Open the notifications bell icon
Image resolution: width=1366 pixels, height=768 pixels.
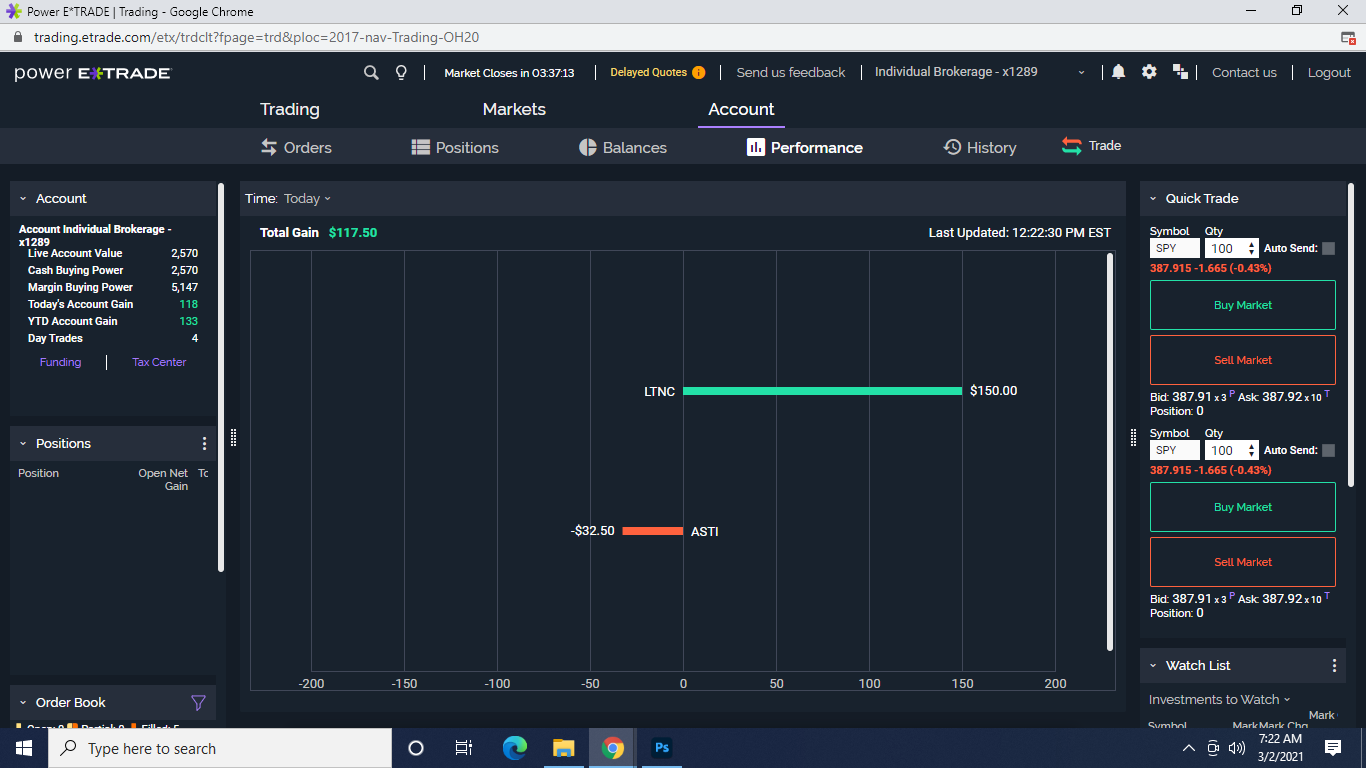pyautogui.click(x=1118, y=72)
